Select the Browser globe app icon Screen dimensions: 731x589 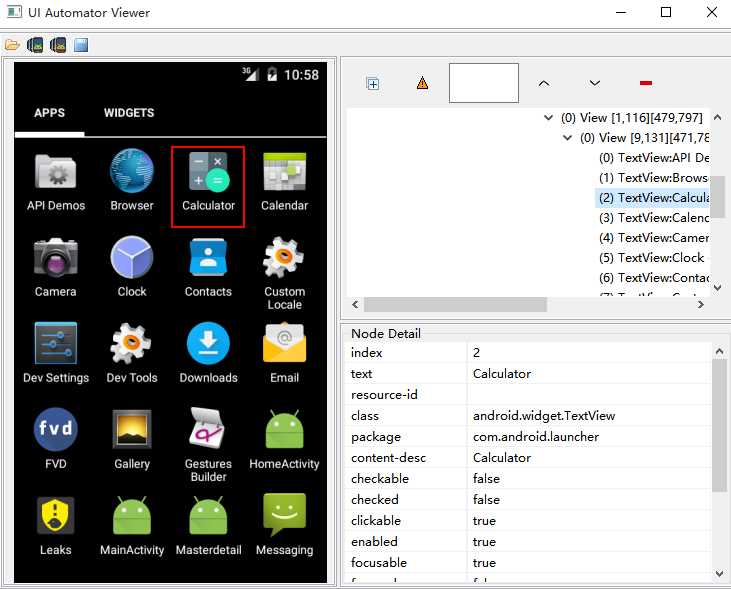132,171
